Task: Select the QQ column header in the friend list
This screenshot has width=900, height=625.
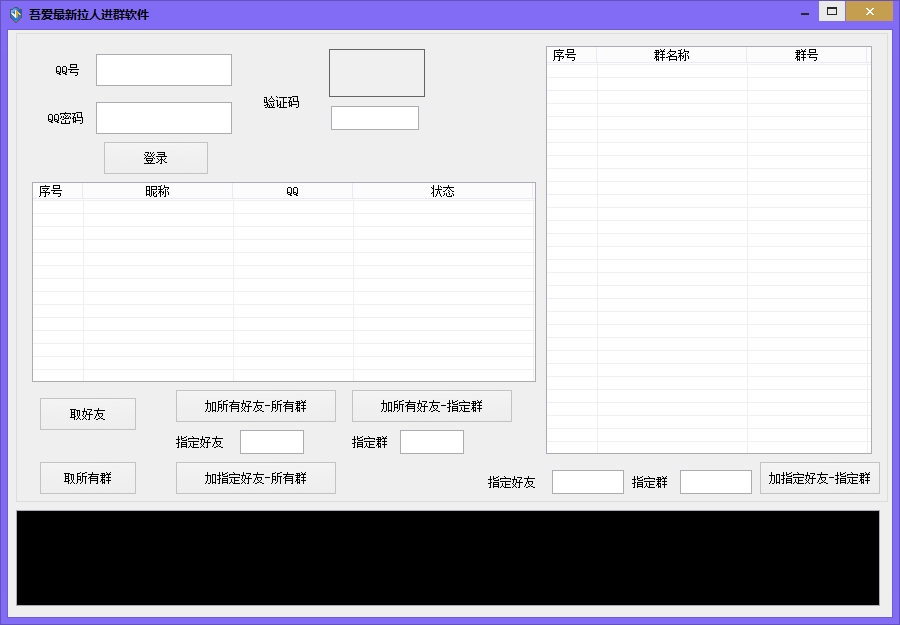Action: click(293, 191)
